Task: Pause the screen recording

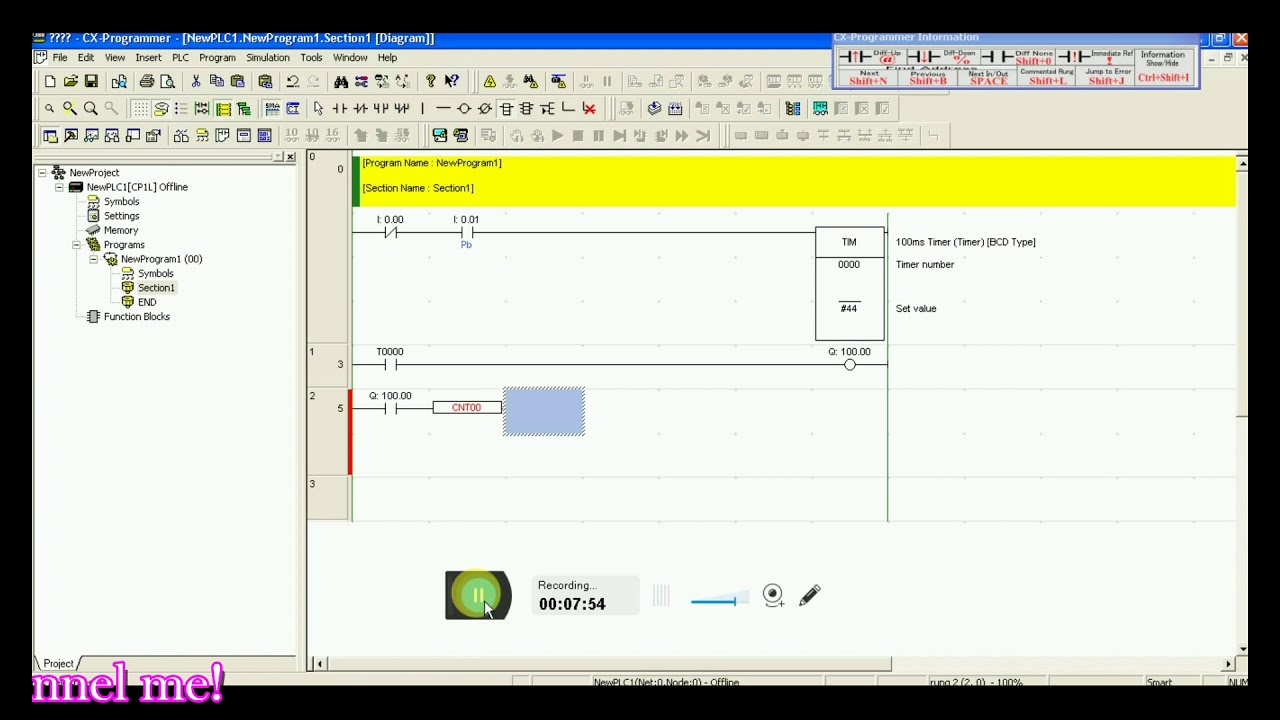Action: pyautogui.click(x=478, y=595)
